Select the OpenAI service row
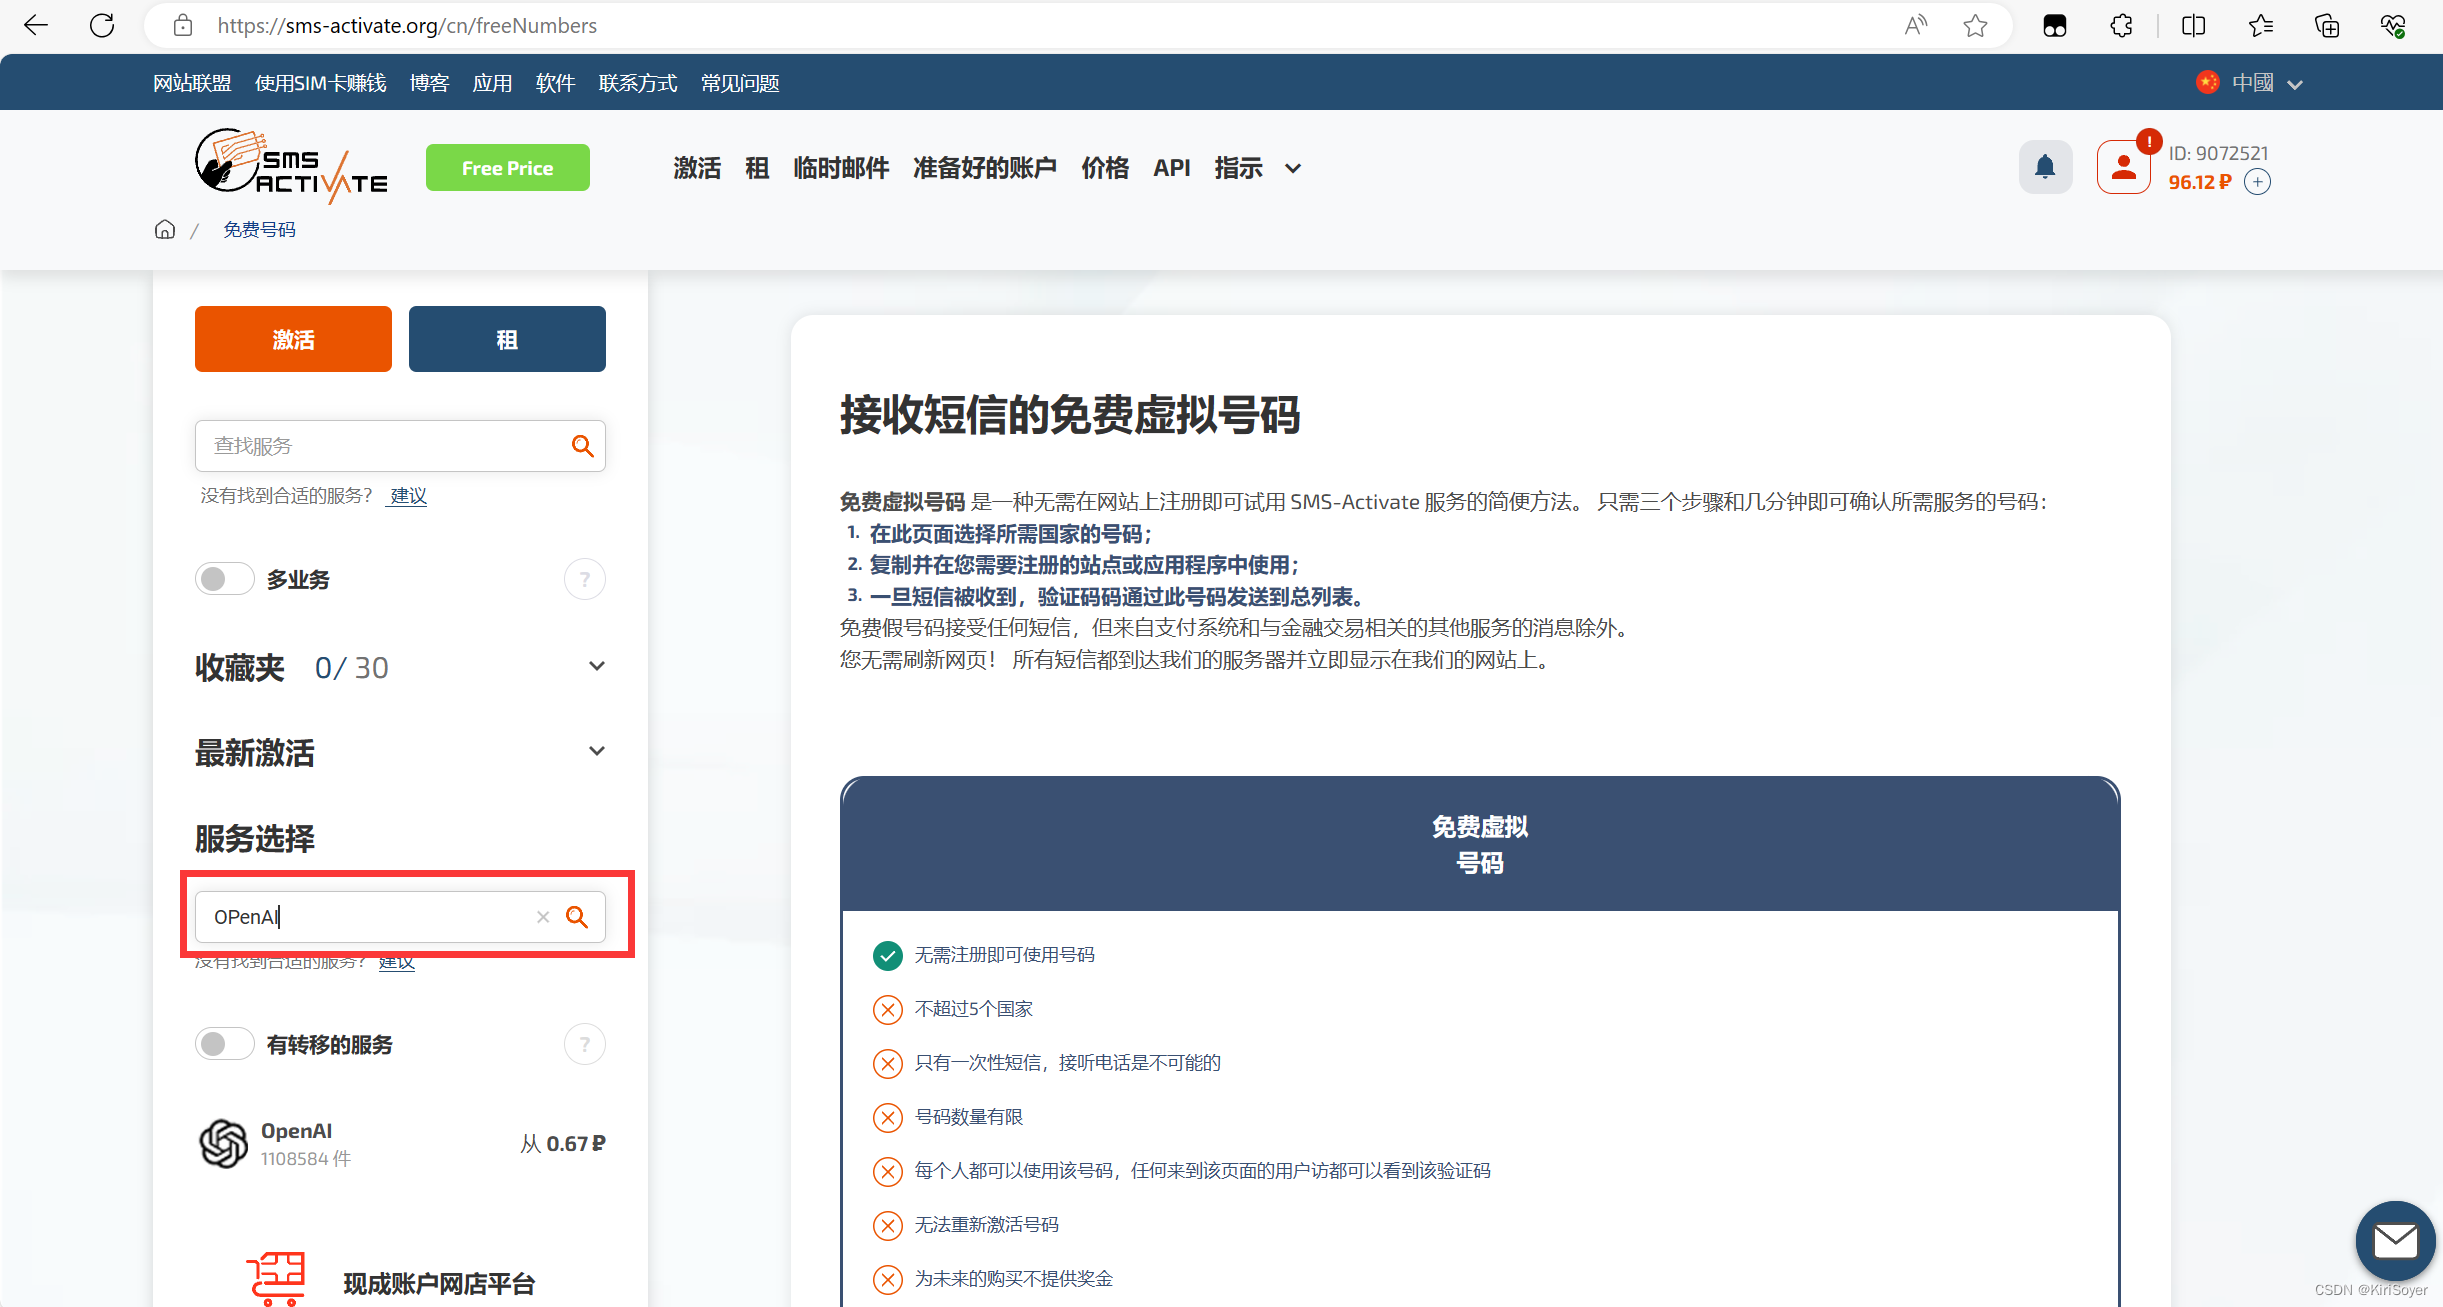Screen dimensions: 2443x1307 click(x=400, y=1144)
